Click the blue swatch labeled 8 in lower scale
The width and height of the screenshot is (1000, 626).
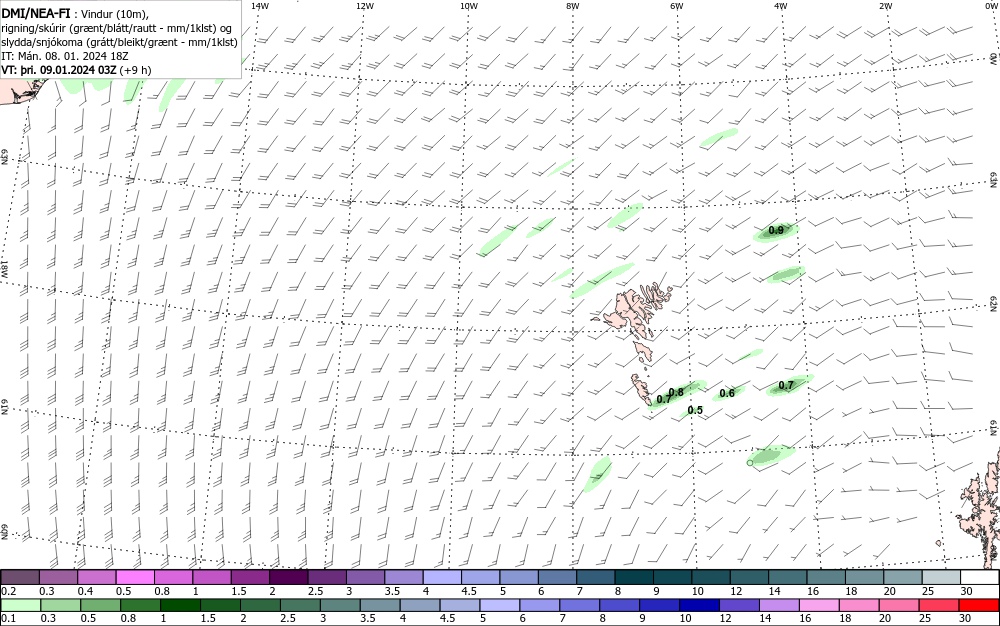(x=620, y=605)
